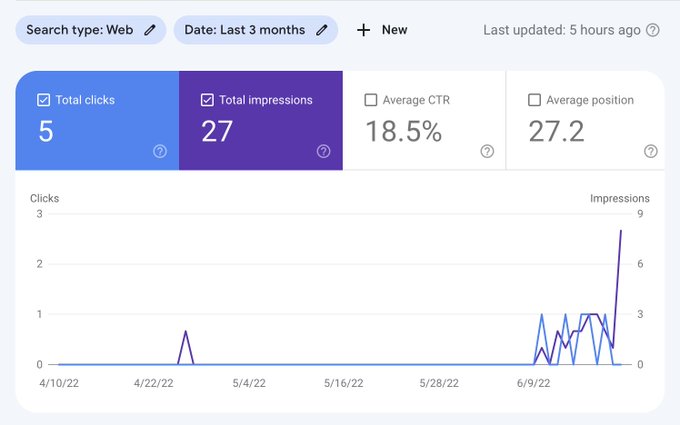Select the Average CTR metric card
680x425 pixels.
[424, 121]
